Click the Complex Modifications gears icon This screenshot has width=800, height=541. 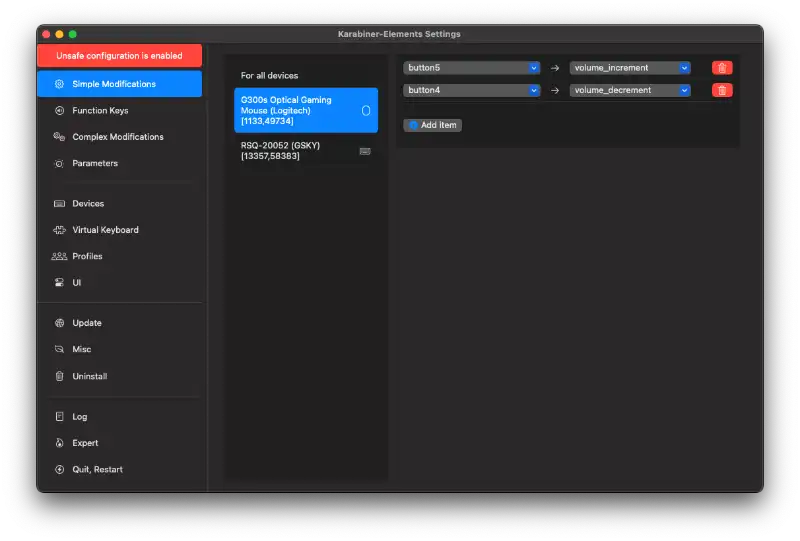click(59, 137)
